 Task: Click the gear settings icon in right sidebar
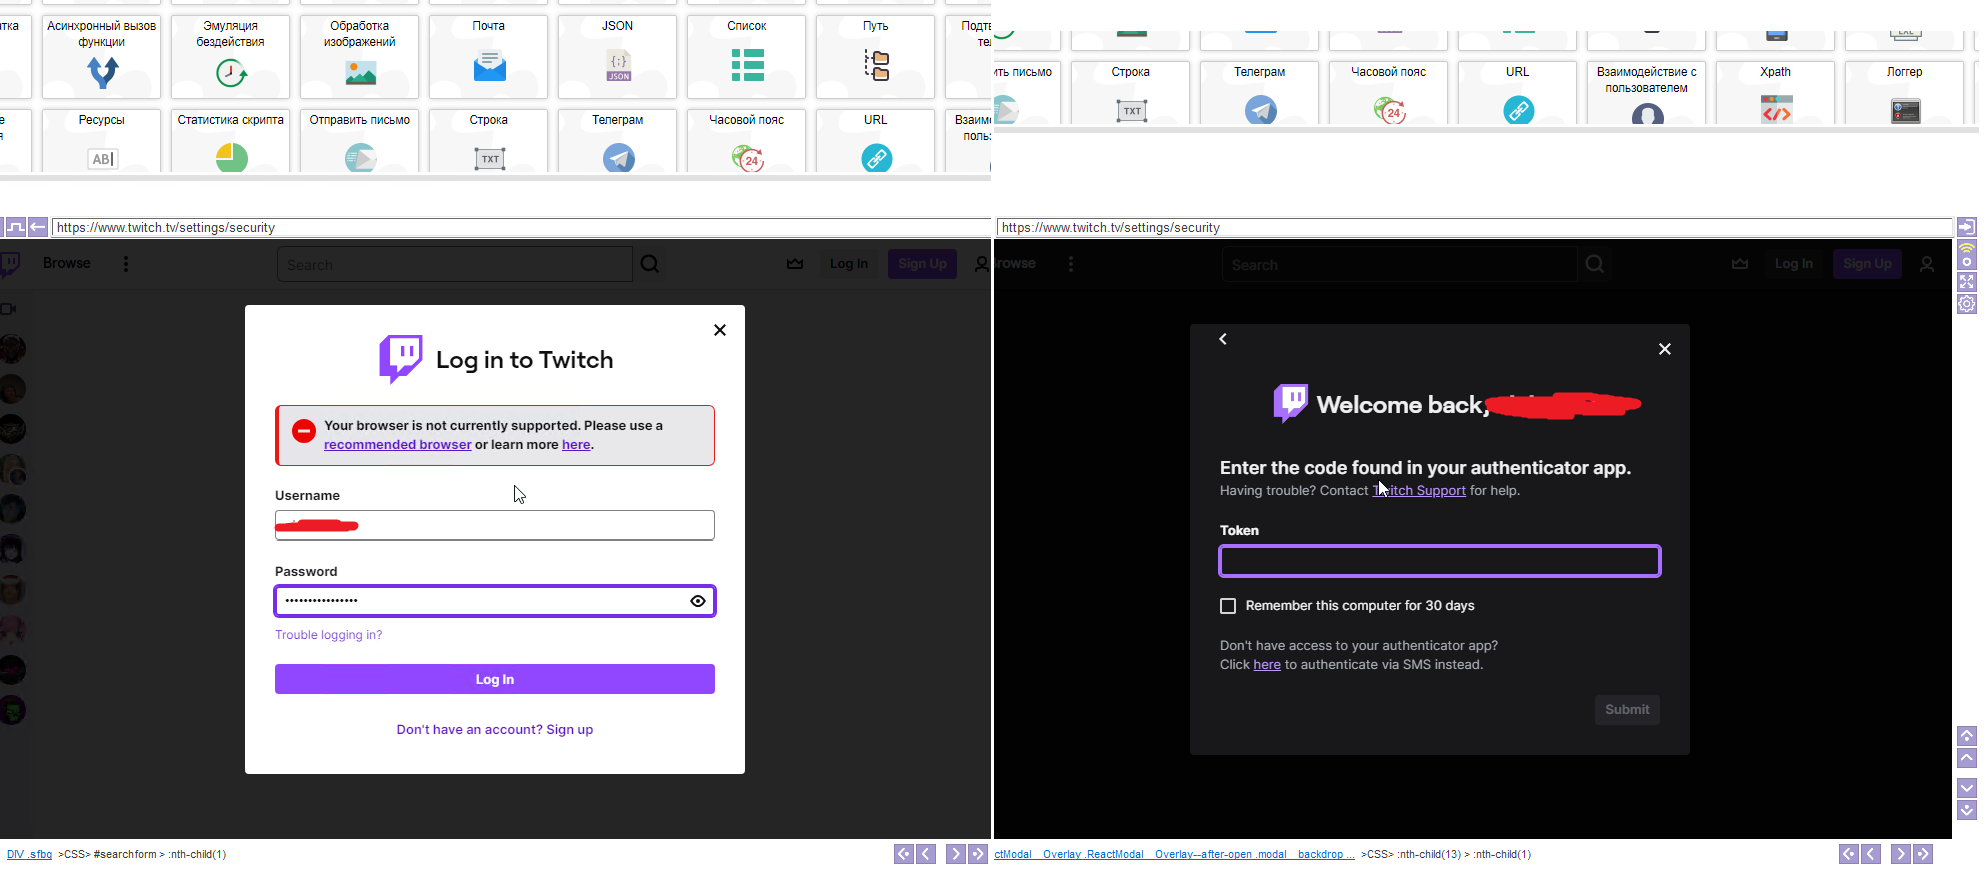tap(1966, 304)
